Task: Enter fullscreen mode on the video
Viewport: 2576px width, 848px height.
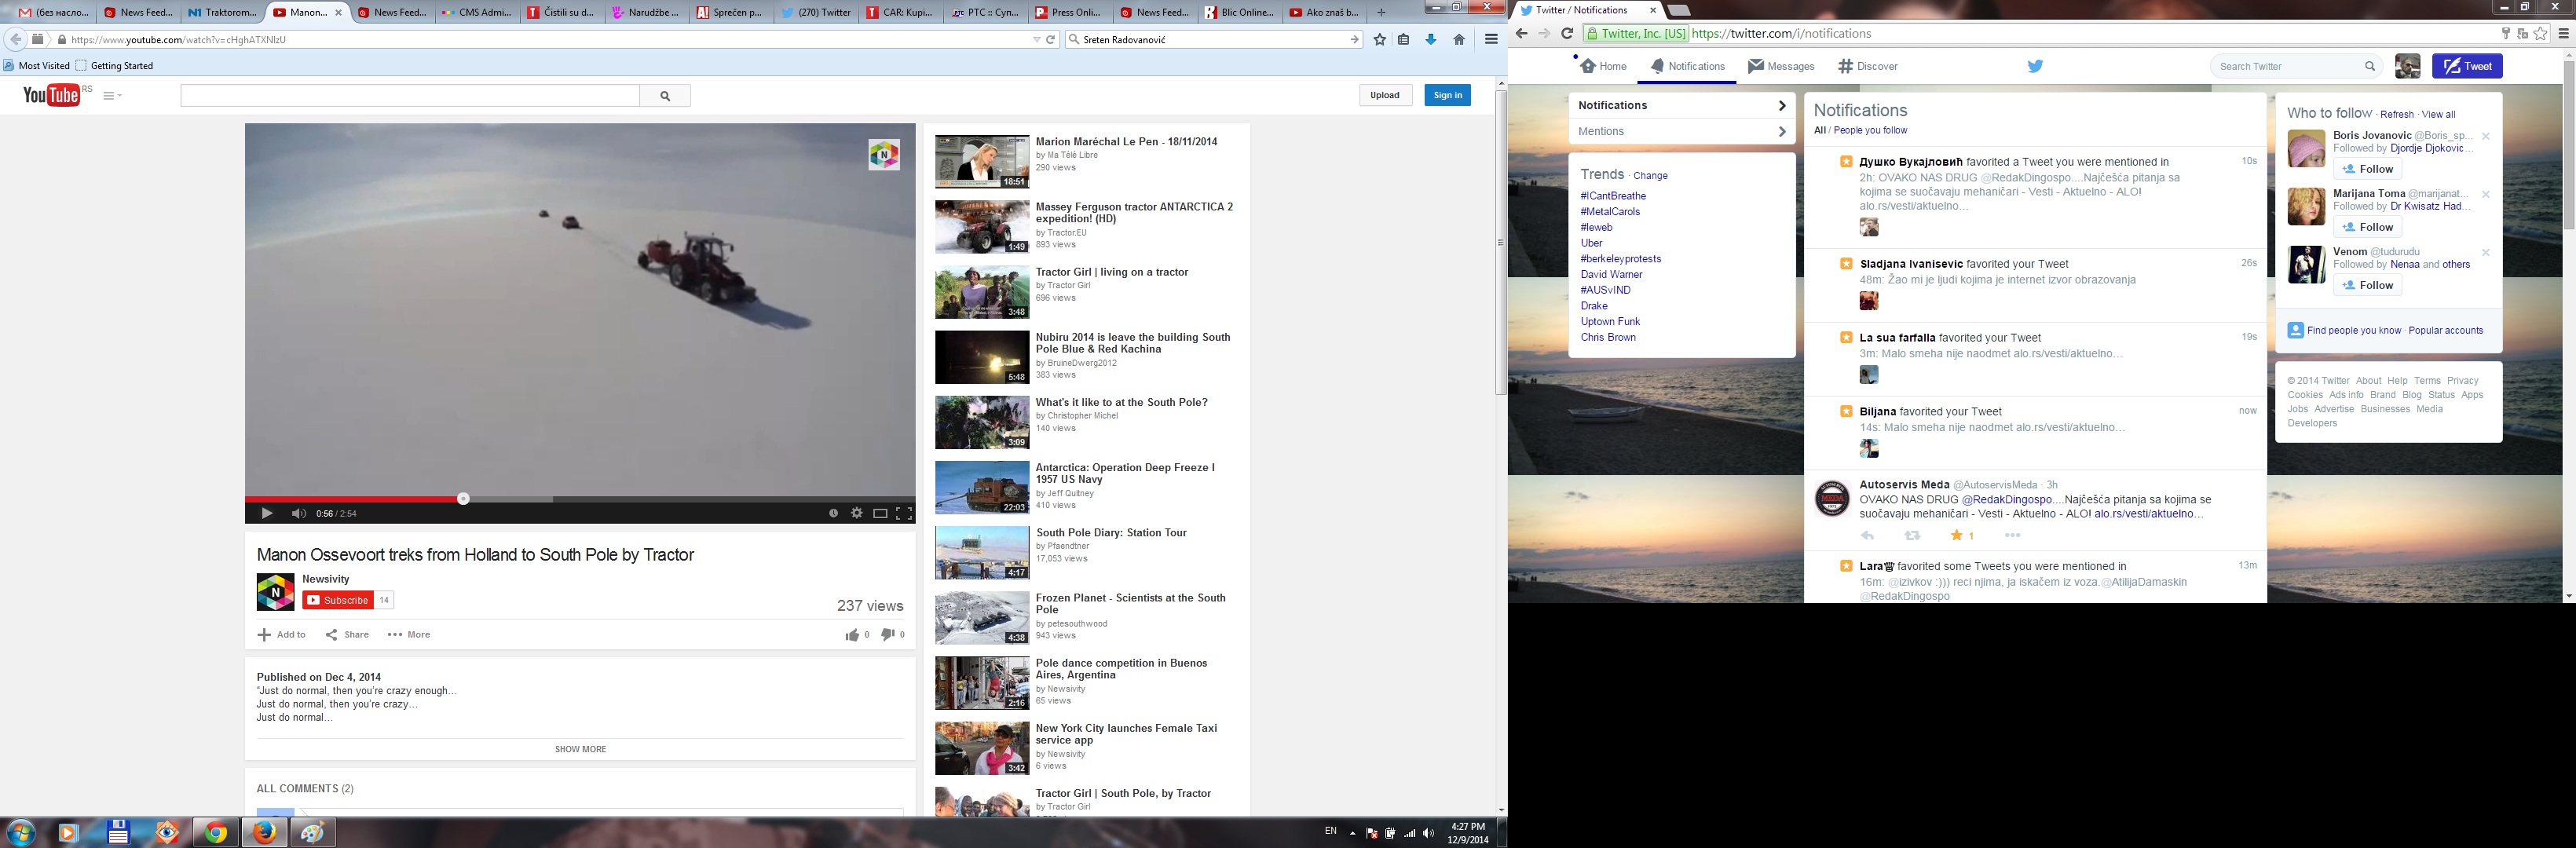Action: (904, 513)
